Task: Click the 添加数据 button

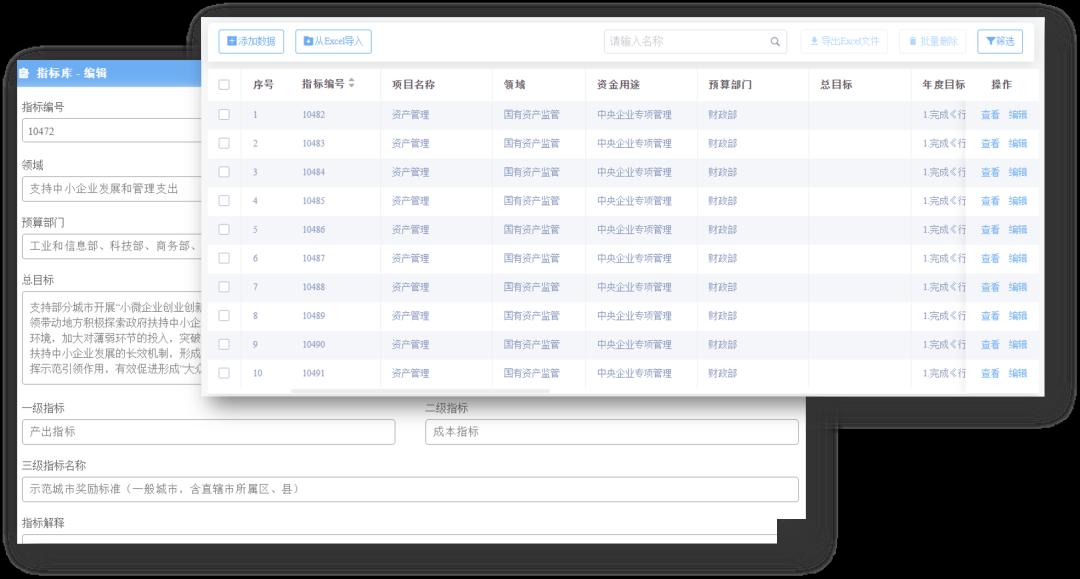Action: click(251, 41)
